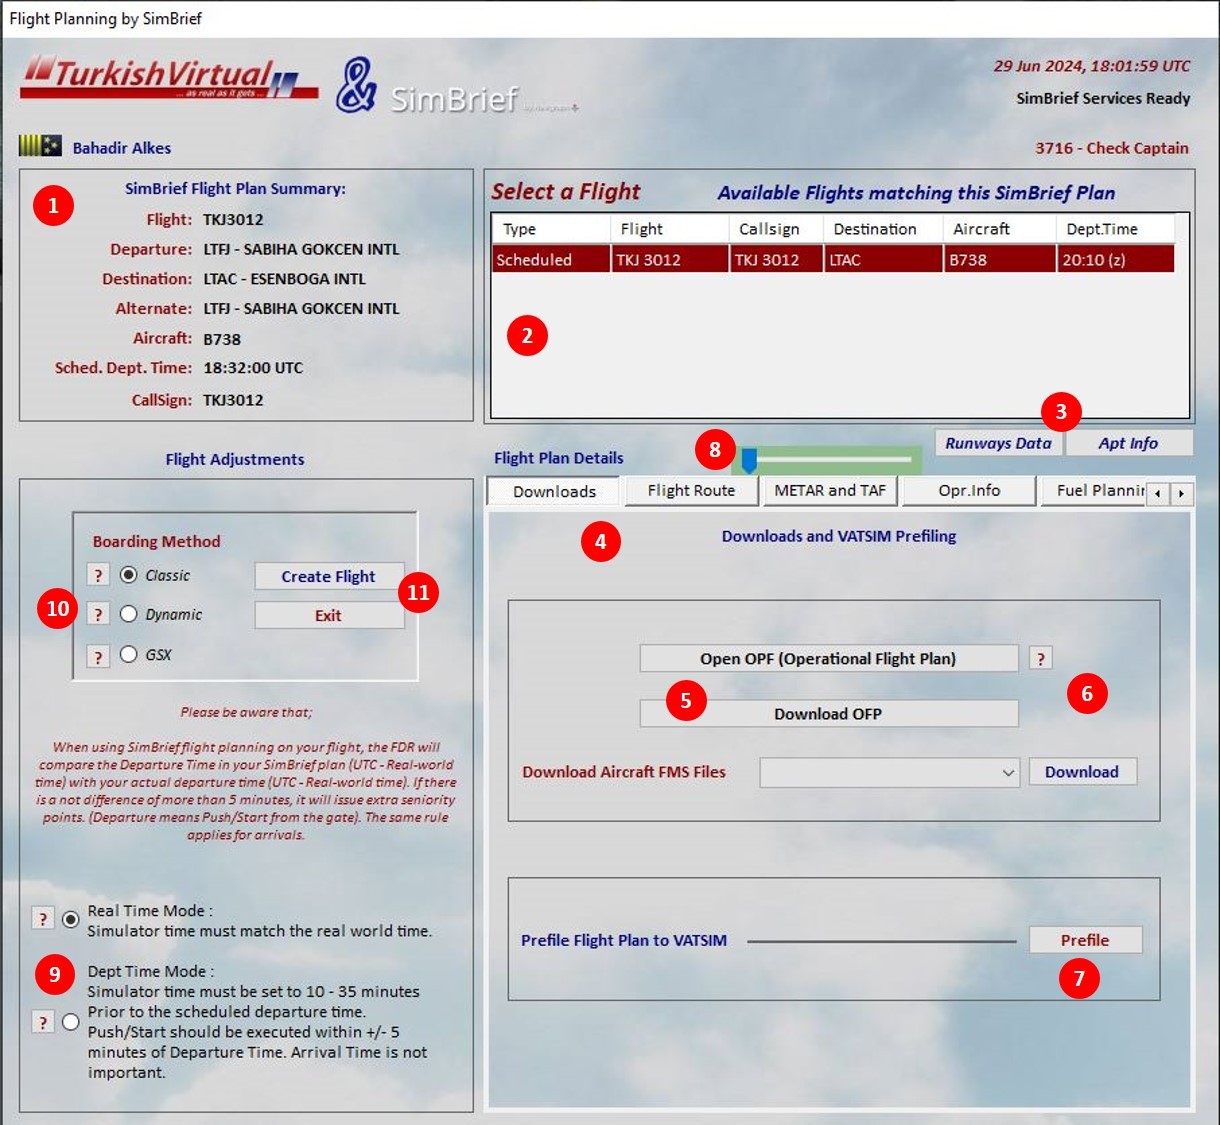This screenshot has width=1220, height=1125.
Task: Click the Departure value LTFJ - SABIHA GOKCEN INTL
Action: click(x=301, y=249)
